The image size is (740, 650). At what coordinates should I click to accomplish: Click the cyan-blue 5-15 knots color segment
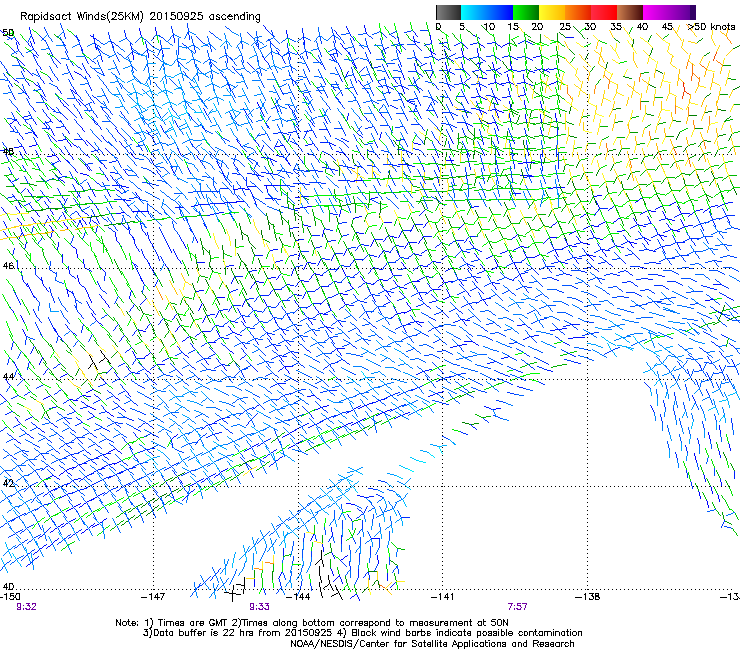487,12
